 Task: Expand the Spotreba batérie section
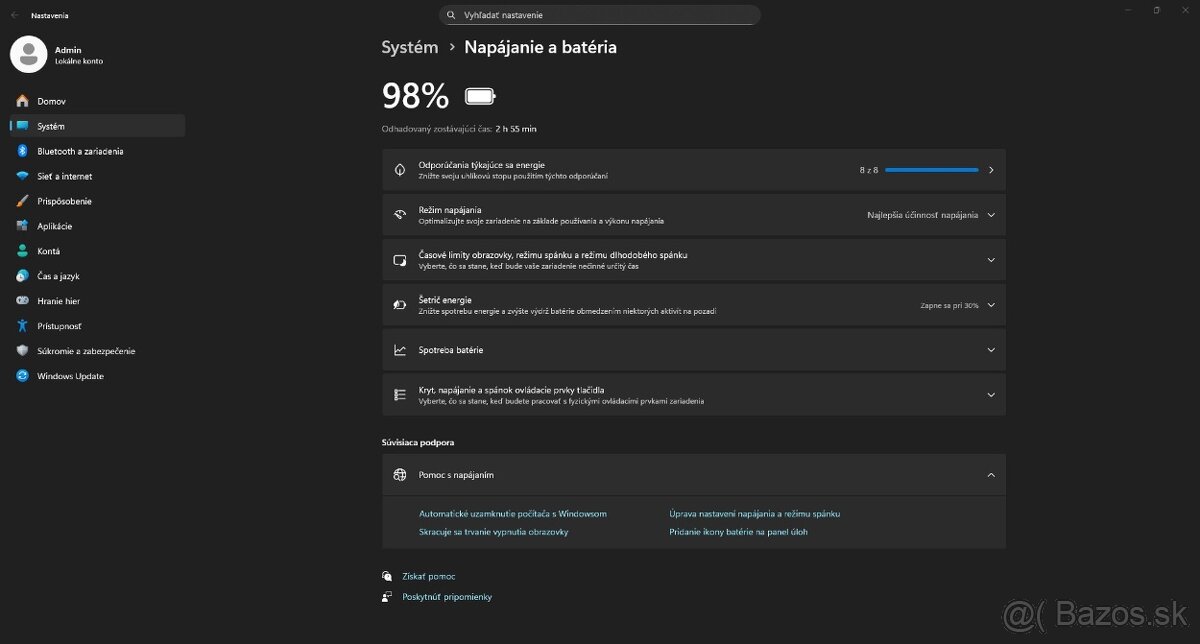tap(990, 350)
